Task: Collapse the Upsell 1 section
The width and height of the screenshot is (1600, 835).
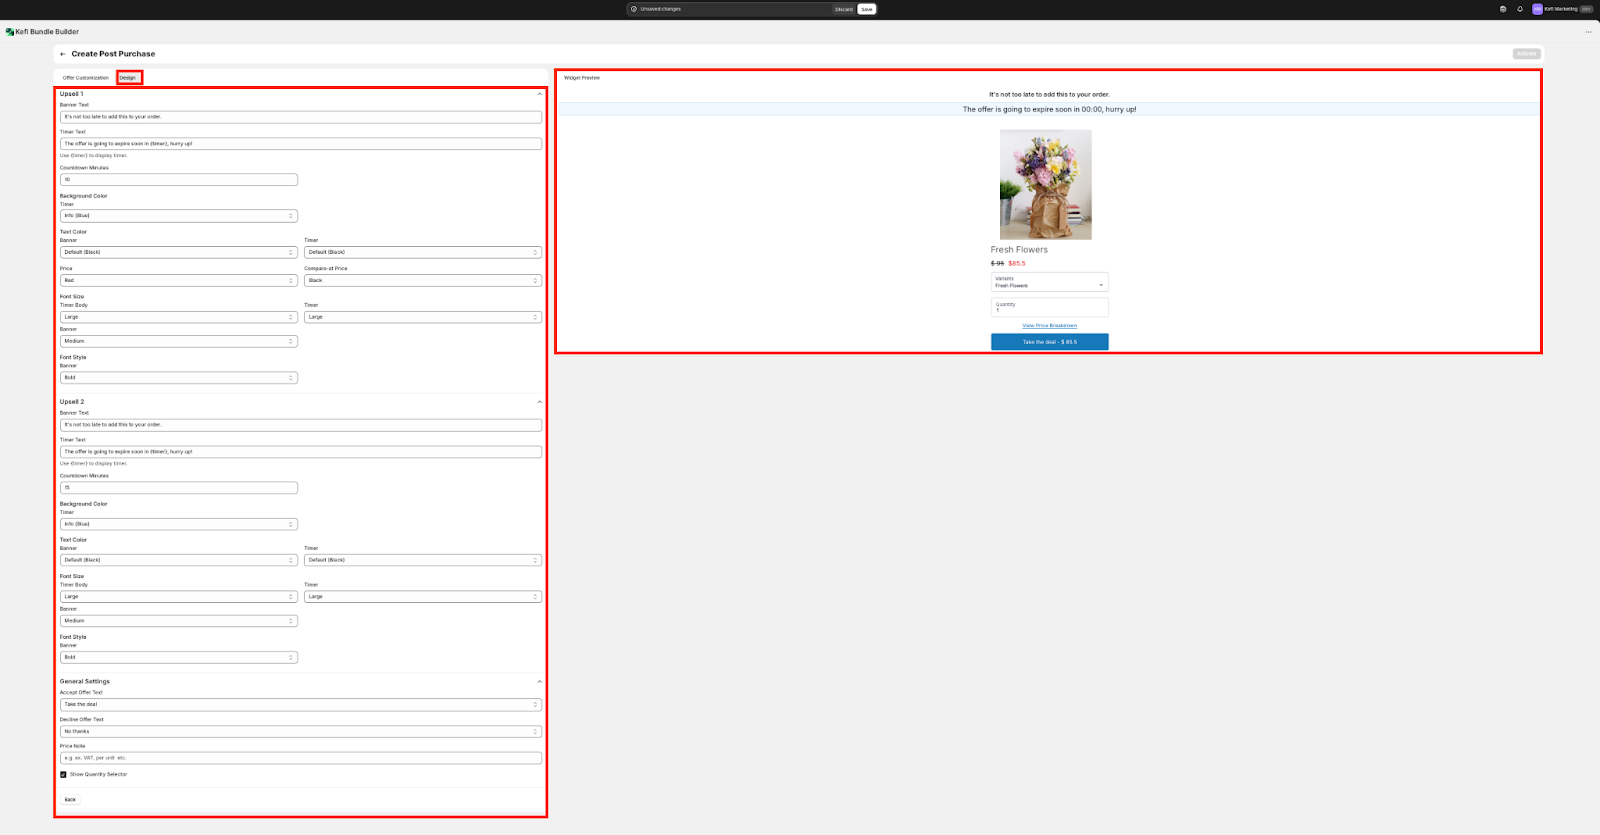Action: click(539, 94)
